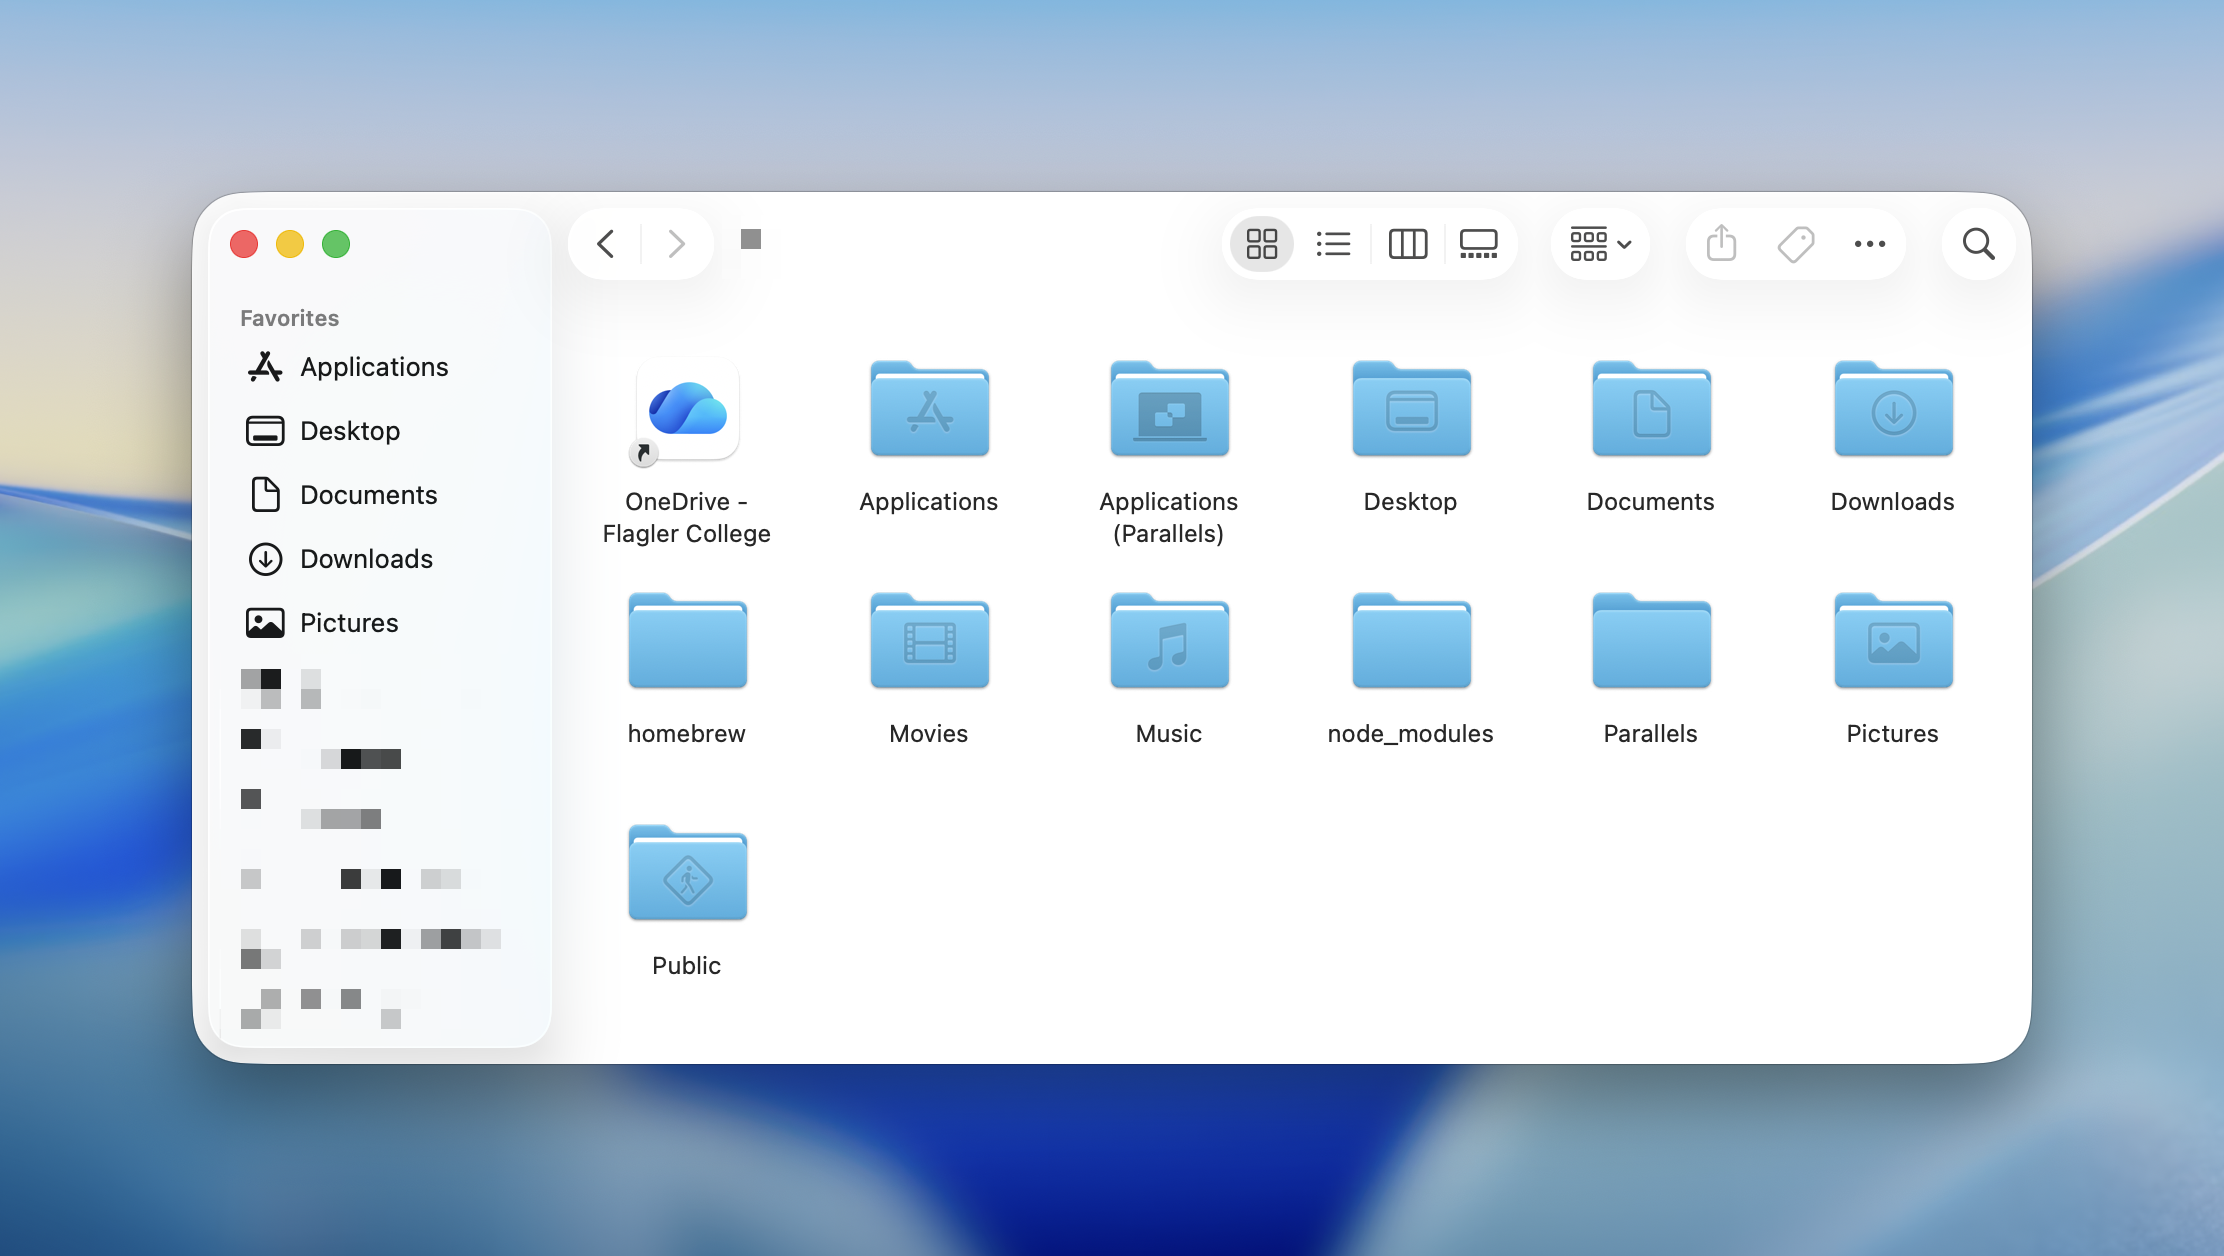Go back with the left chevron

click(x=605, y=244)
